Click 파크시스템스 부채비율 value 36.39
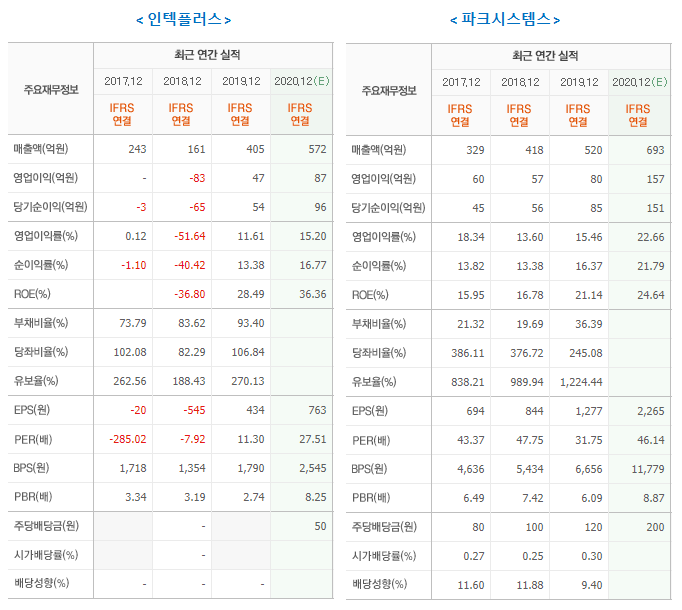682x610 pixels. click(588, 324)
